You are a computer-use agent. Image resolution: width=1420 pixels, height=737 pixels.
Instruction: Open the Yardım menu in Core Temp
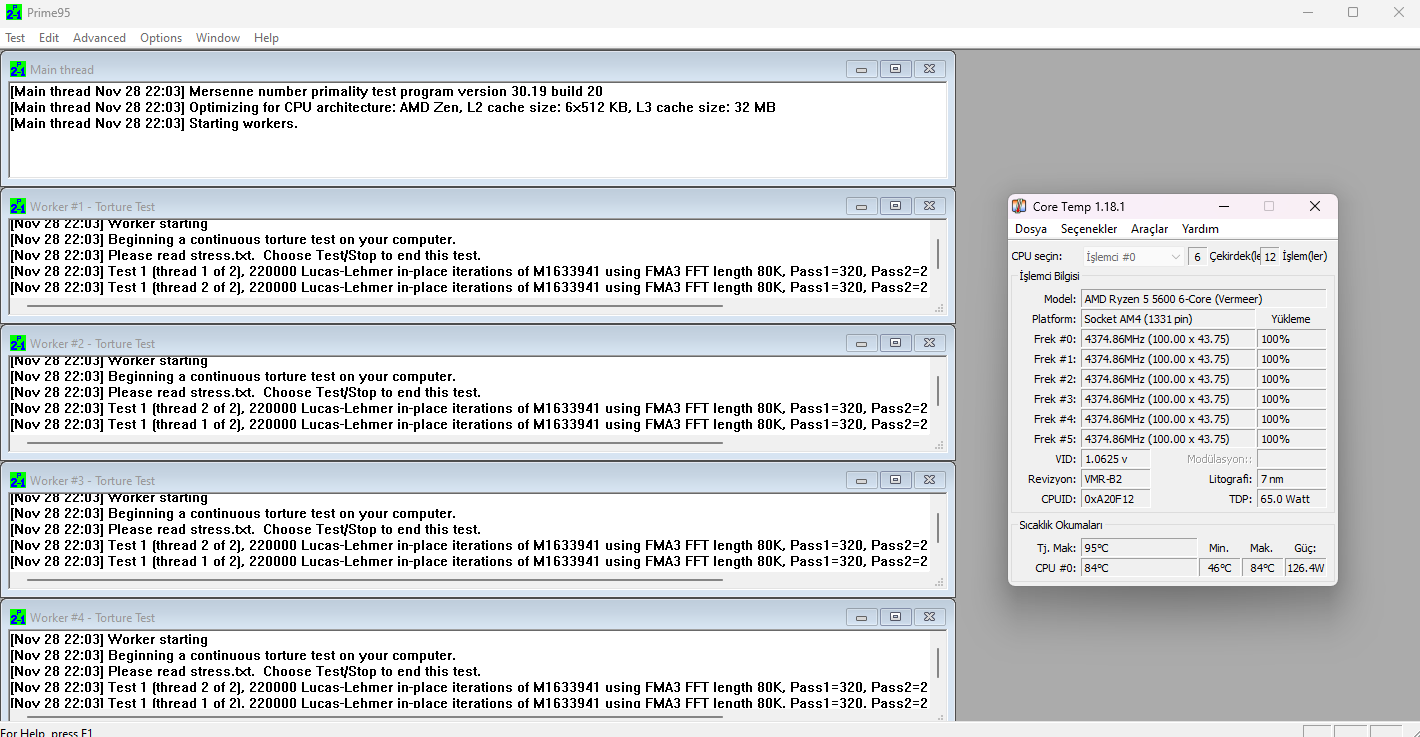tap(1200, 229)
